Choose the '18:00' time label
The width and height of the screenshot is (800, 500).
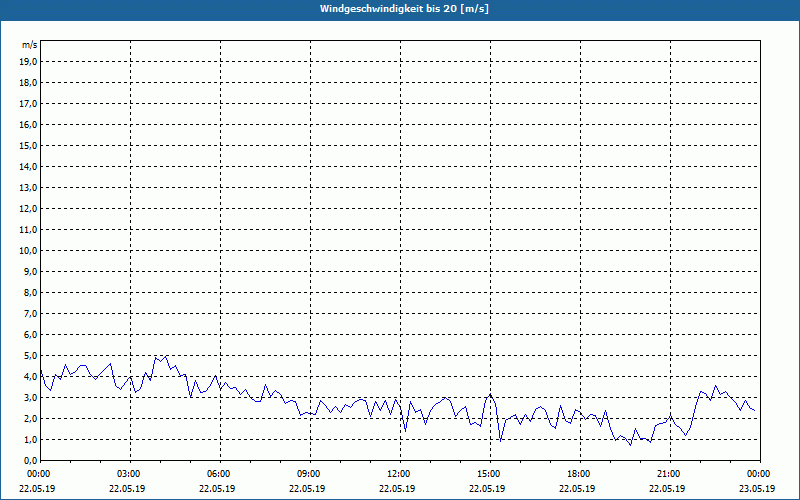(x=580, y=474)
